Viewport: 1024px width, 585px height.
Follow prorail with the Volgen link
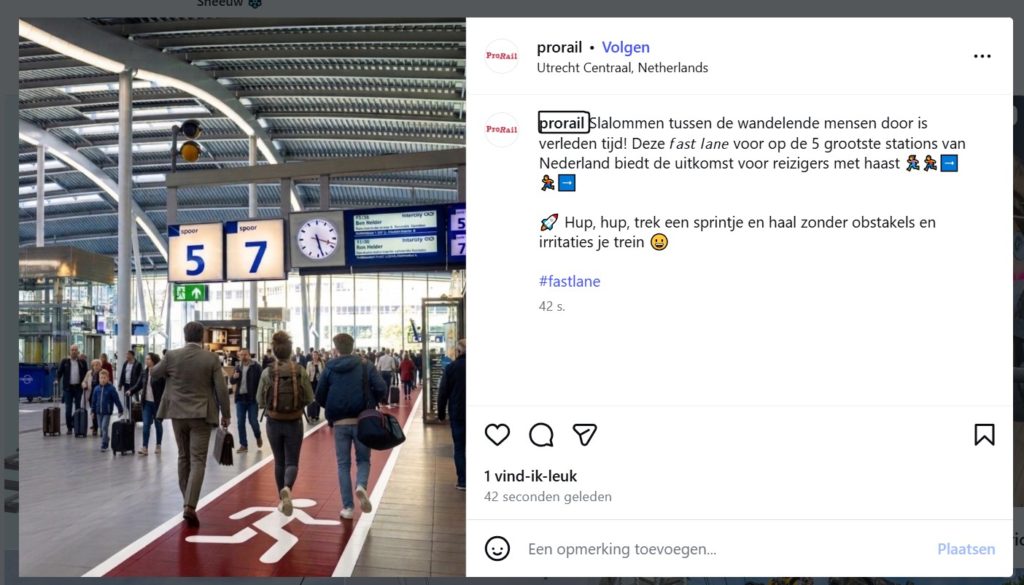click(x=626, y=48)
